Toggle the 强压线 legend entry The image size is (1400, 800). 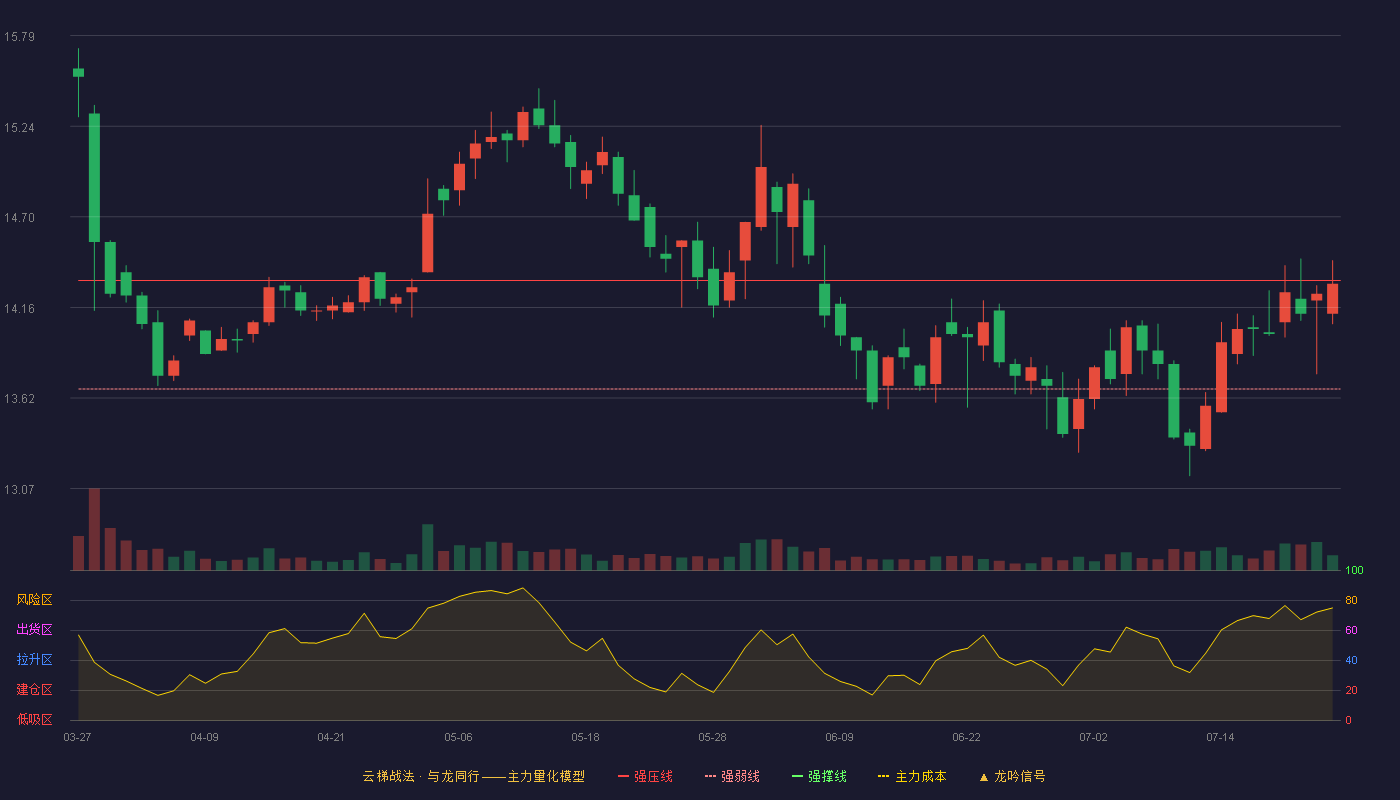pos(645,776)
